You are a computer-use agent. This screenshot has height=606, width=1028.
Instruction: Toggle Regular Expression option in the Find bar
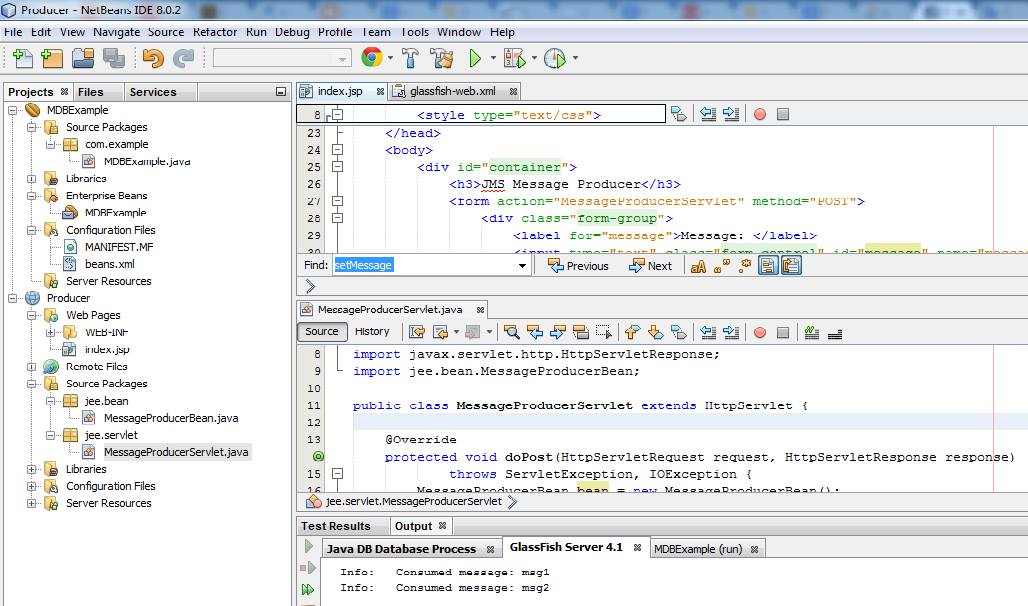(x=745, y=266)
